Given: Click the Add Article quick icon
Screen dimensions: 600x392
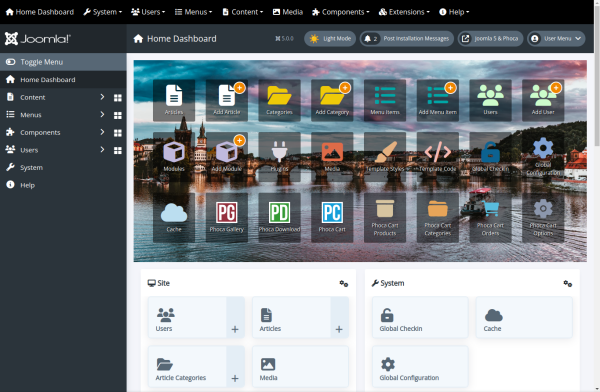Looking at the screenshot, I should tap(227, 100).
